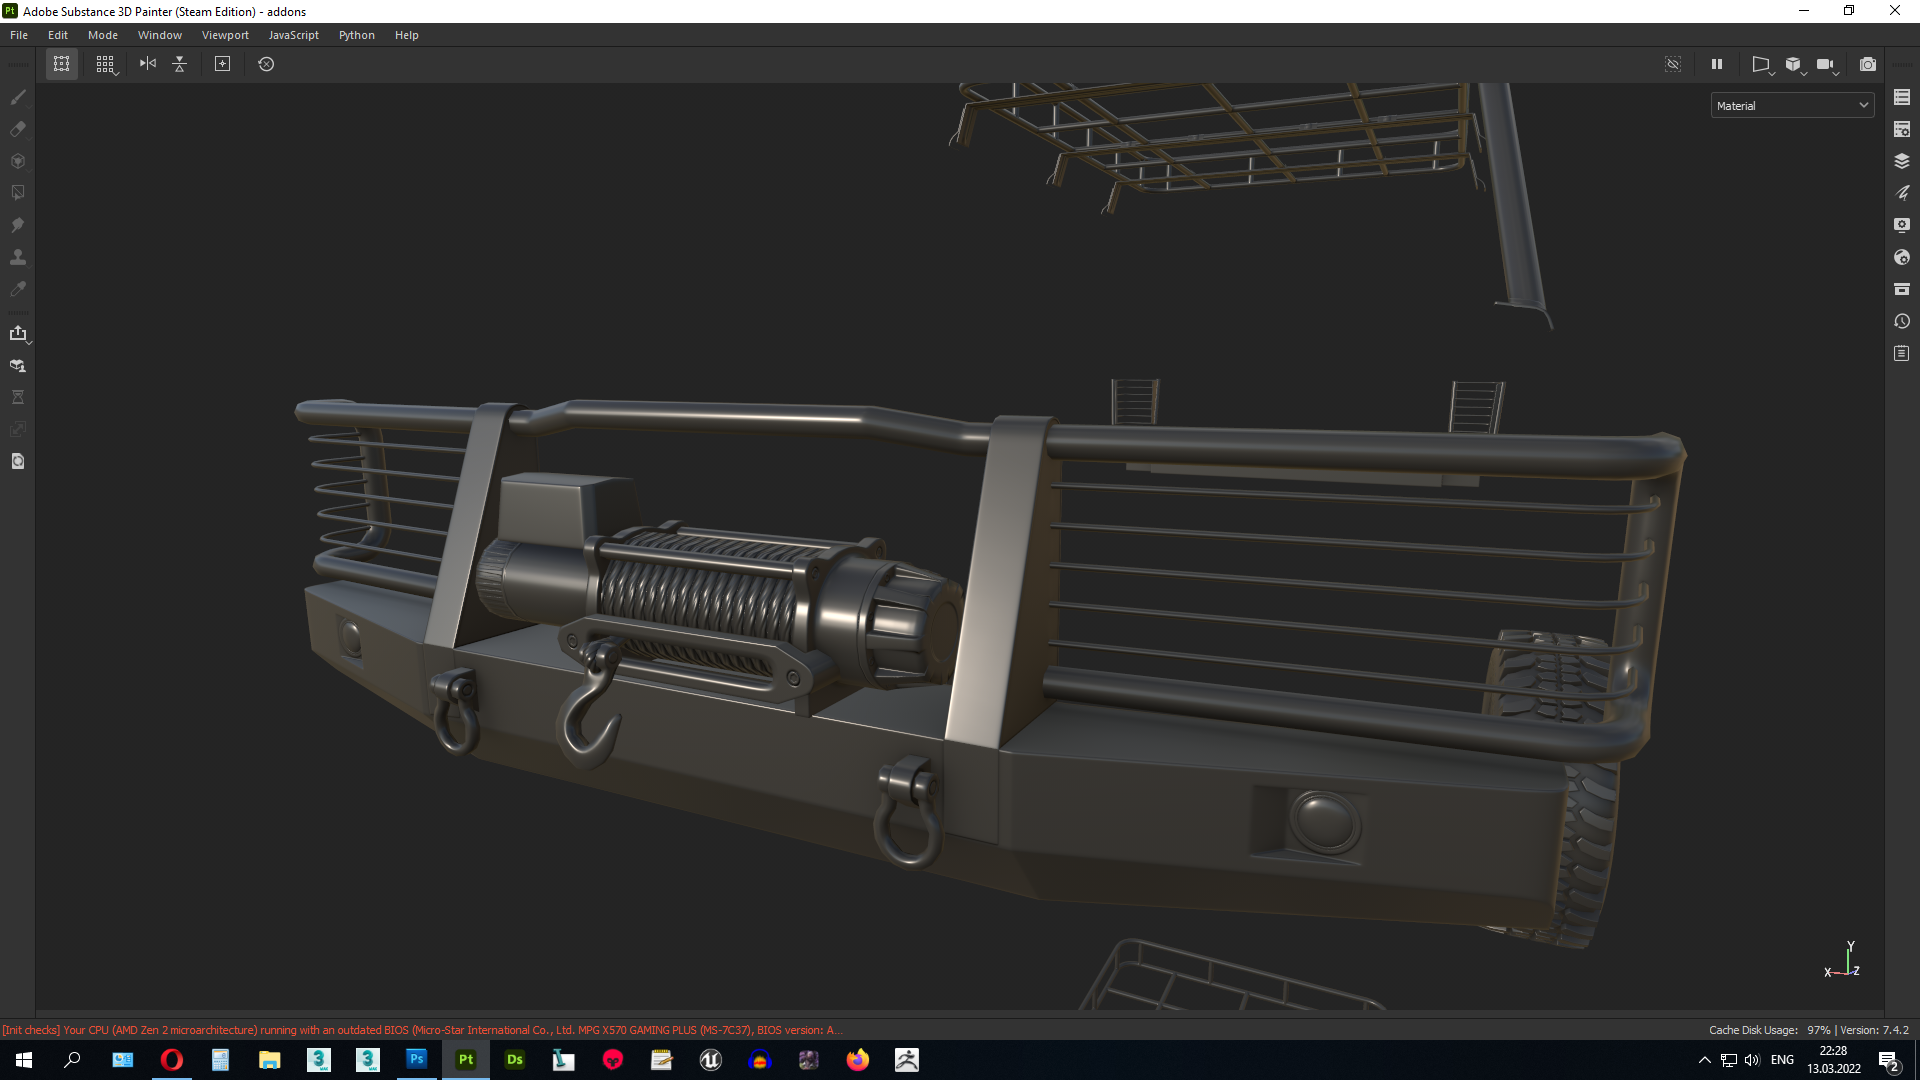Open the History panel icon

coord(1902,321)
